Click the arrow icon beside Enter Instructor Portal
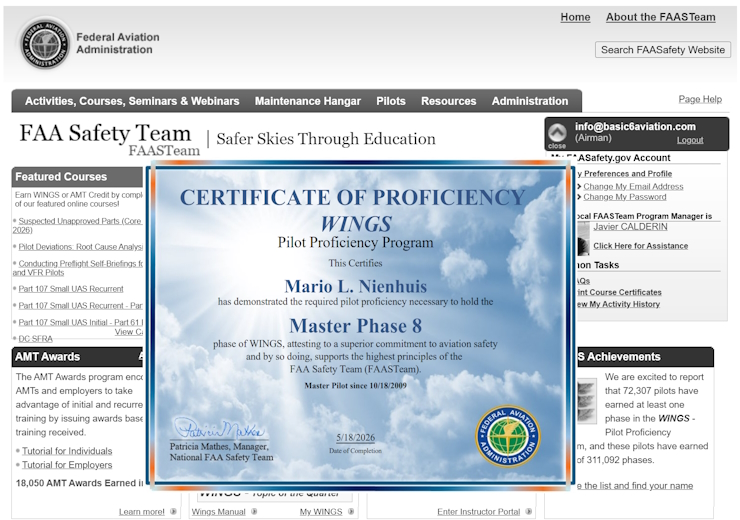 pyautogui.click(x=529, y=512)
